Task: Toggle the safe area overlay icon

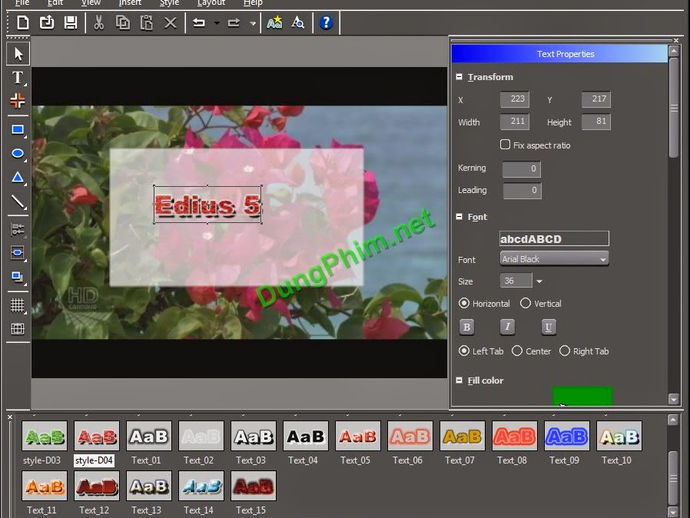Action: point(18,329)
